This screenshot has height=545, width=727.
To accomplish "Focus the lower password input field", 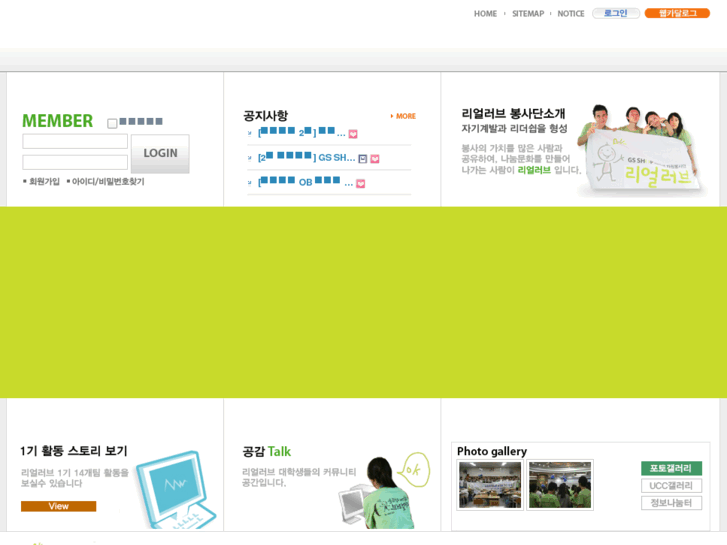I will point(75,162).
